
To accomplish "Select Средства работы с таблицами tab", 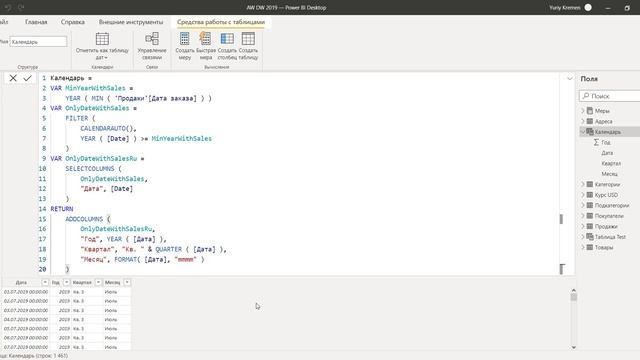I will 221,22.
